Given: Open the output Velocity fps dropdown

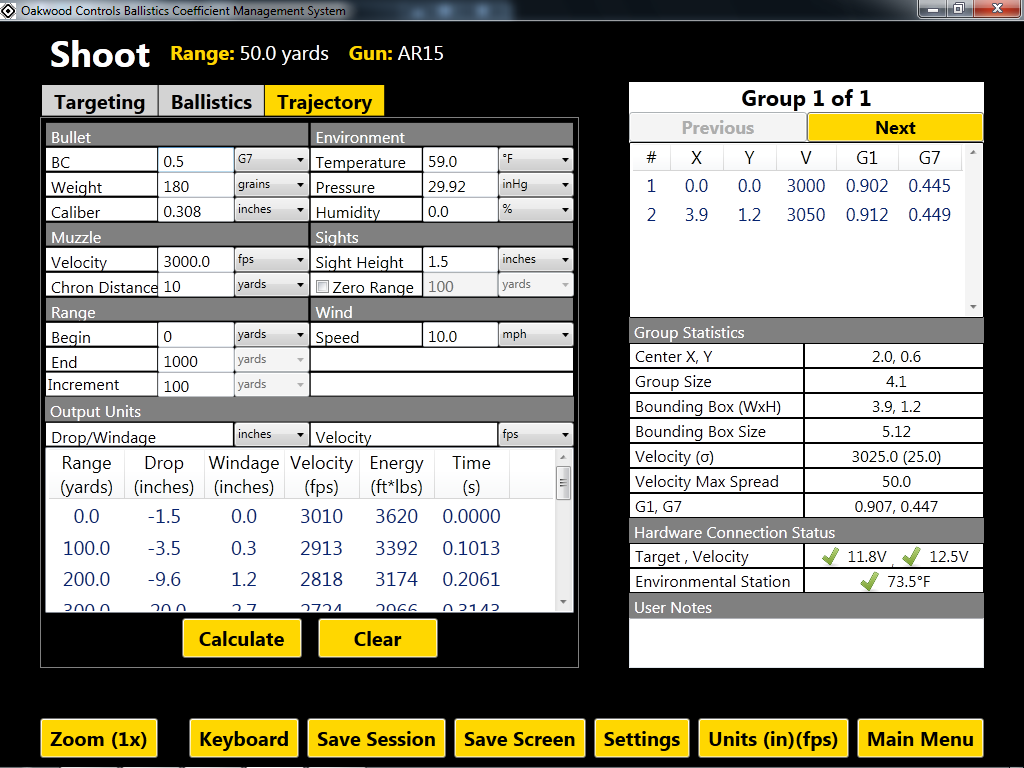Looking at the screenshot, I should (536, 435).
